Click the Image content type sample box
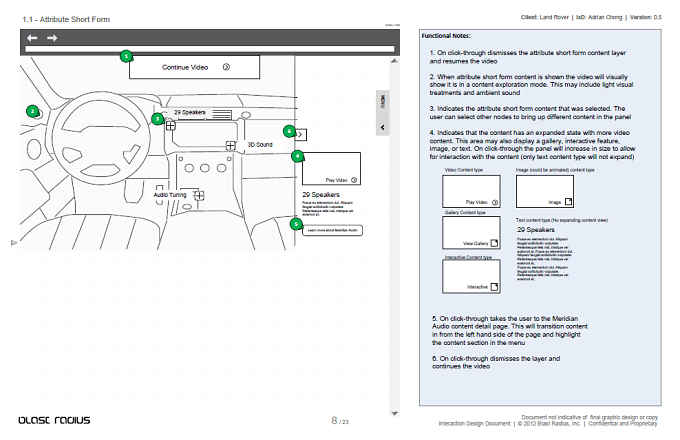This screenshot has height=440, width=680. click(545, 191)
